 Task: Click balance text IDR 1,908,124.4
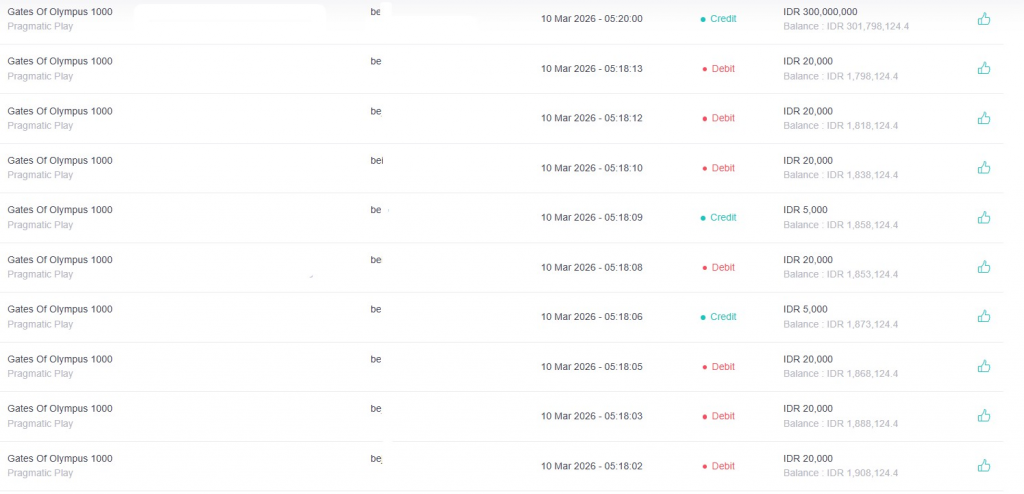pos(840,473)
